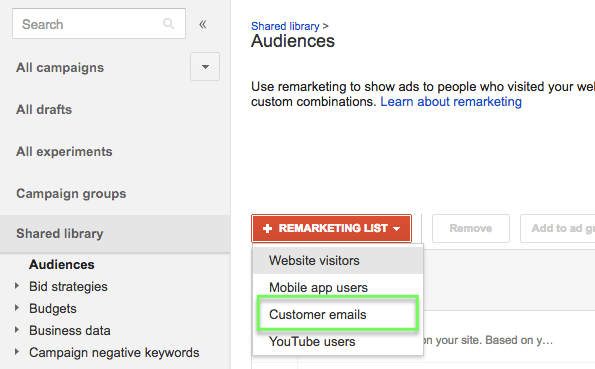Click the Remove button
This screenshot has width=595, height=369.
[471, 228]
